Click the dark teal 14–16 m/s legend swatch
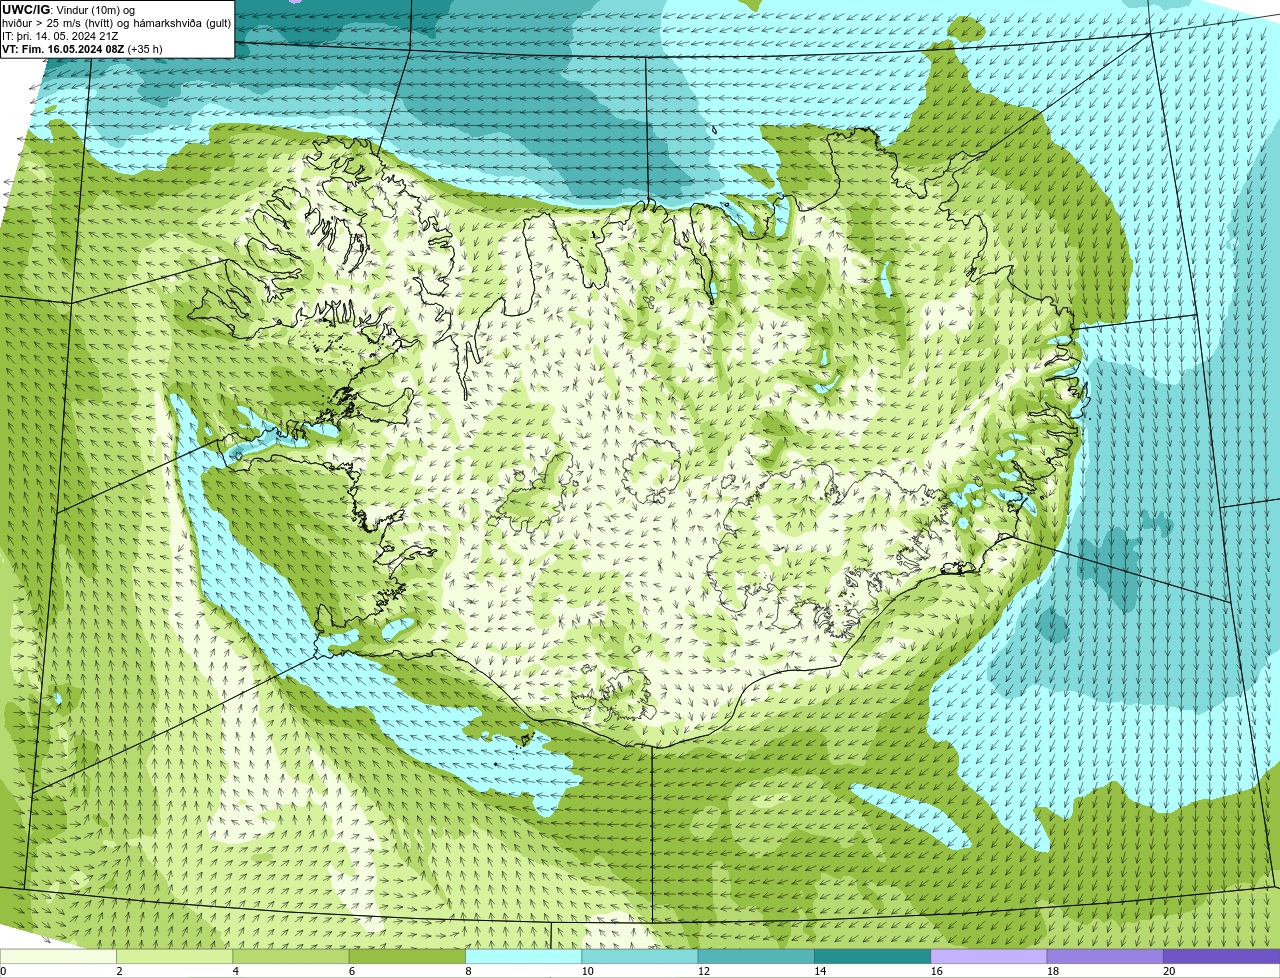Viewport: 1280px width, 978px height. [872, 957]
